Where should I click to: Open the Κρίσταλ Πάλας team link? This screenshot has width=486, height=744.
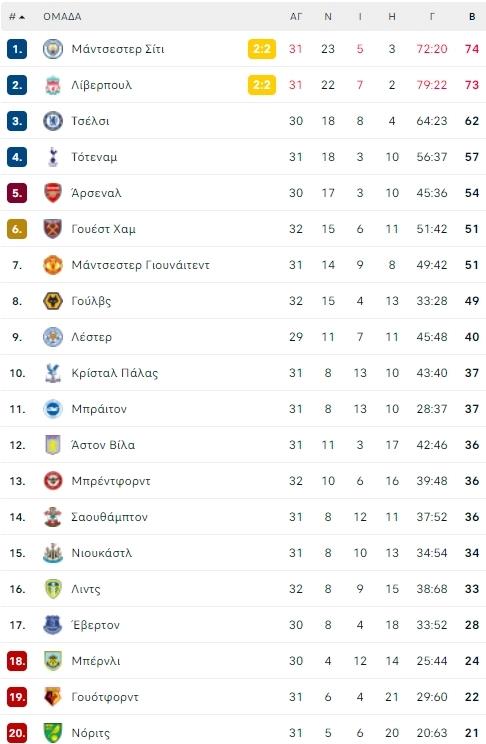114,373
